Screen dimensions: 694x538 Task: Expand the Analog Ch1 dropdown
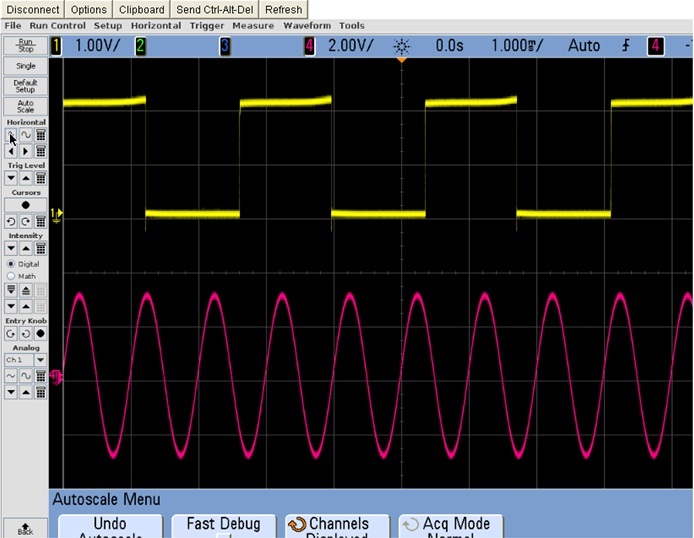(x=40, y=359)
